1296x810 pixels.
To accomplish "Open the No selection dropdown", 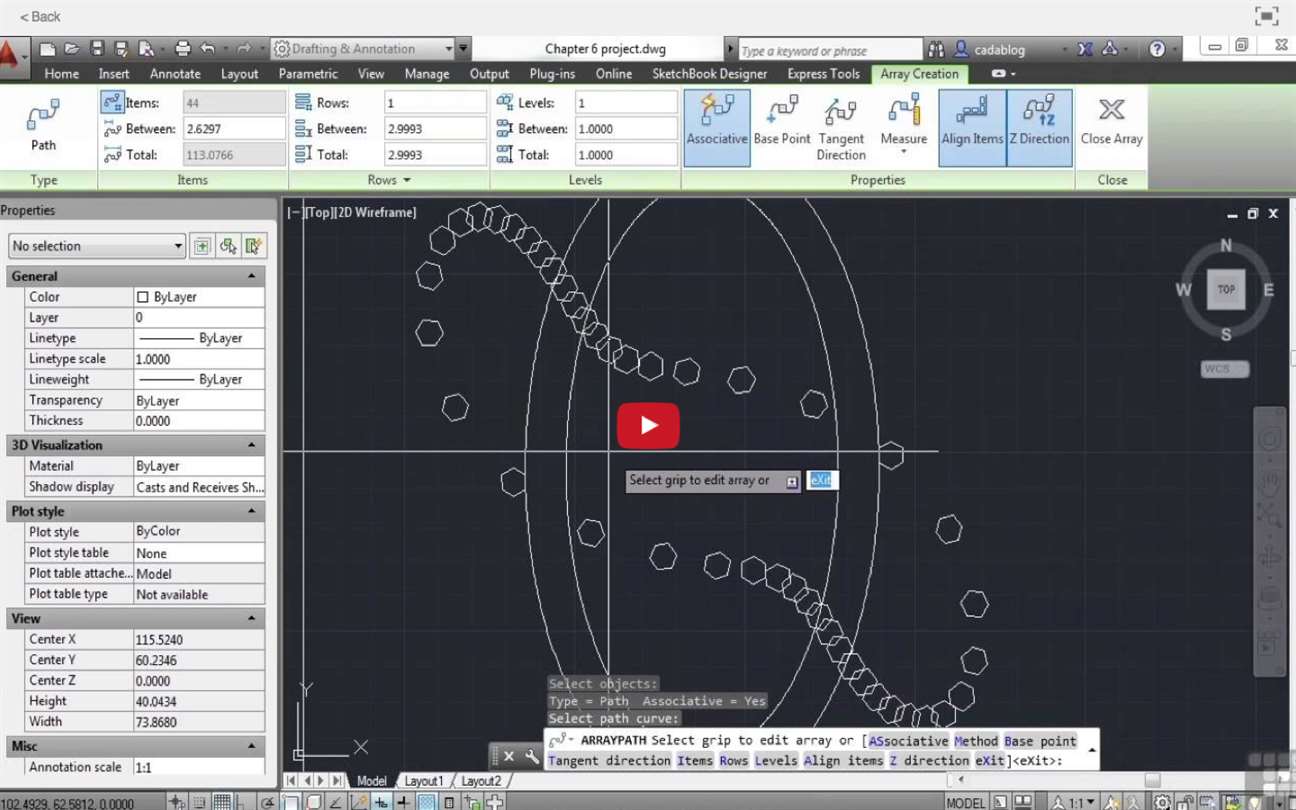I will point(97,246).
